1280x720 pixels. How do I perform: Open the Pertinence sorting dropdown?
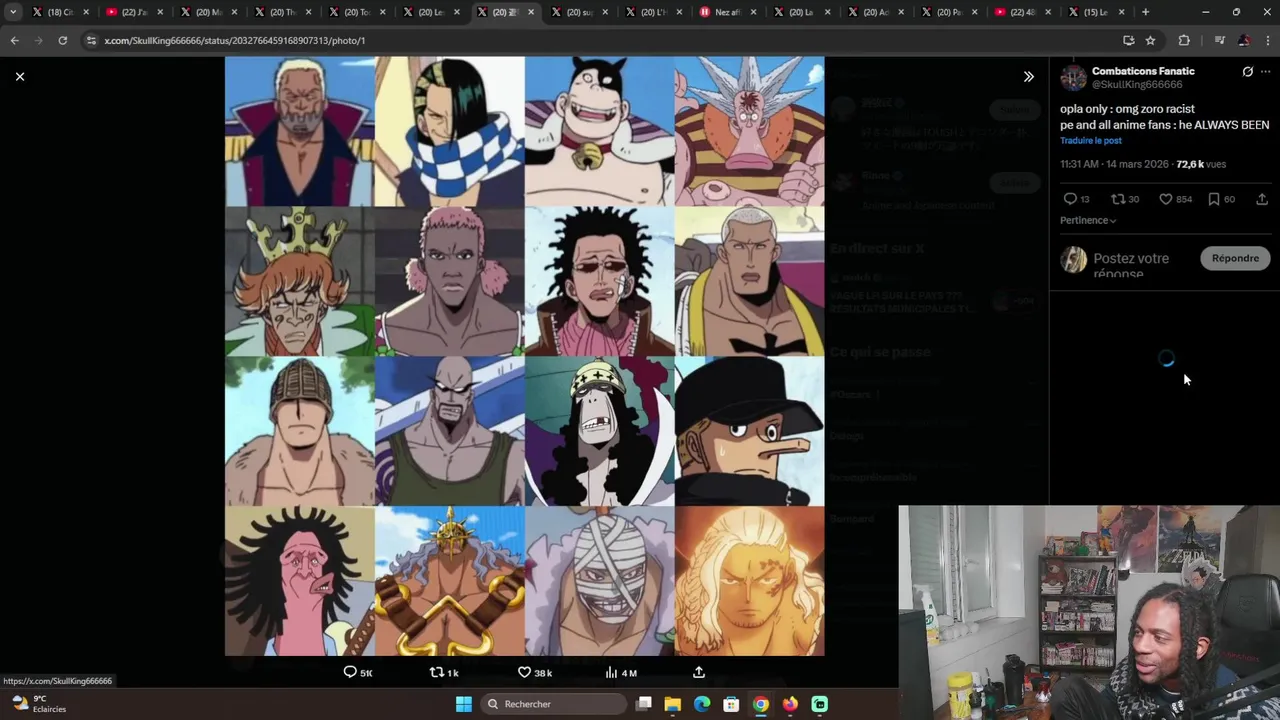coord(1088,220)
